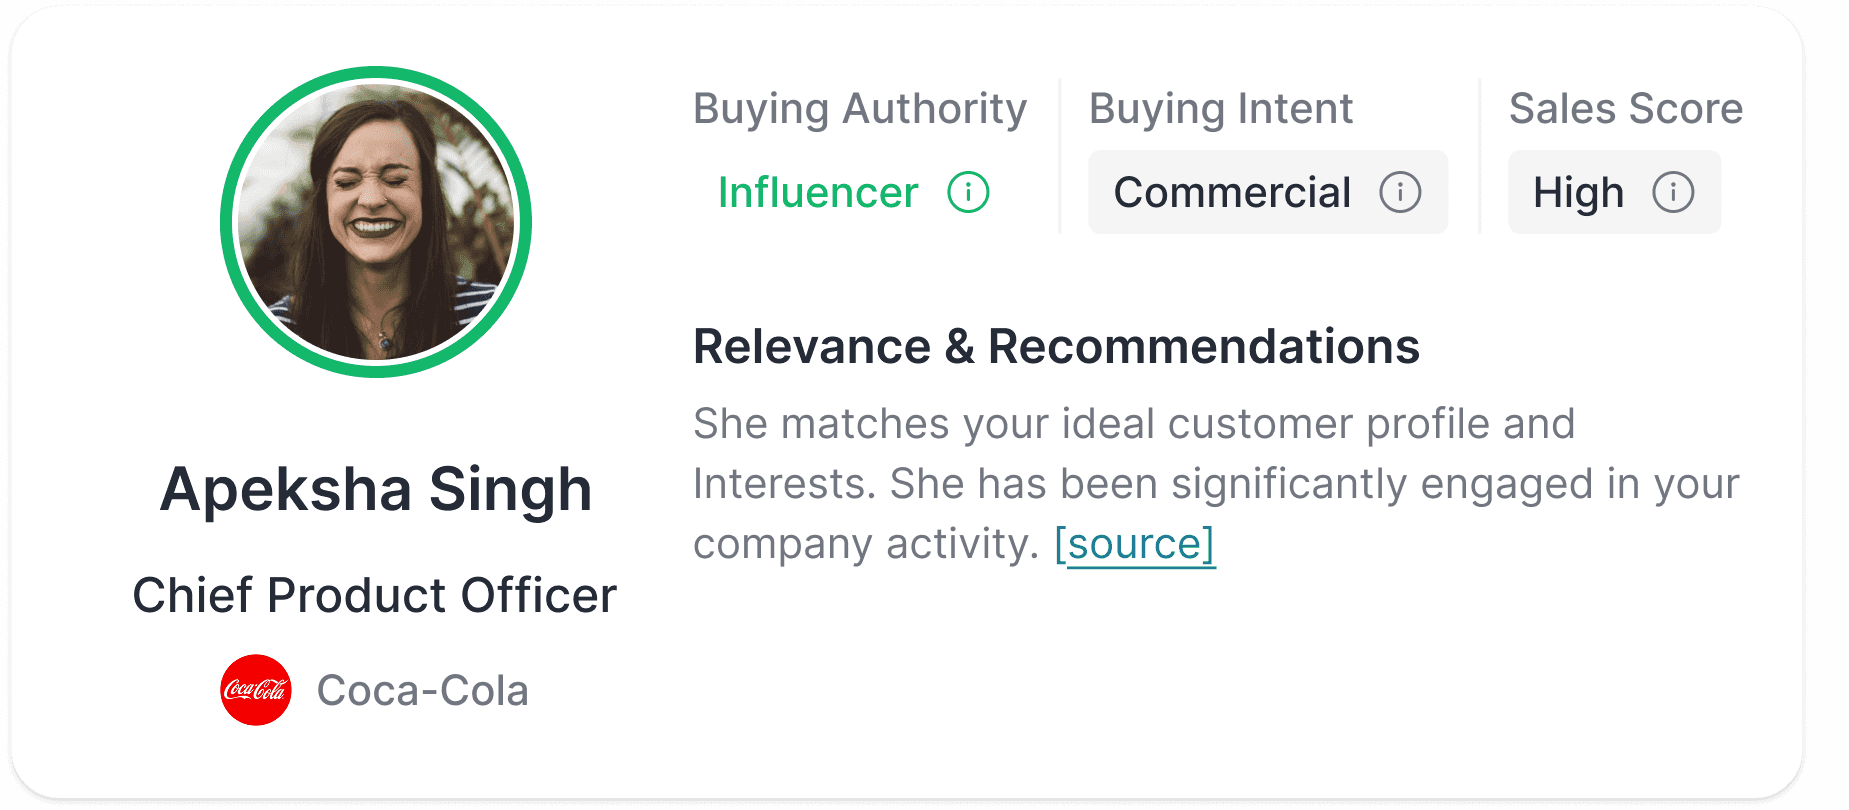
Task: Open the [source] link
Action: tap(1135, 544)
